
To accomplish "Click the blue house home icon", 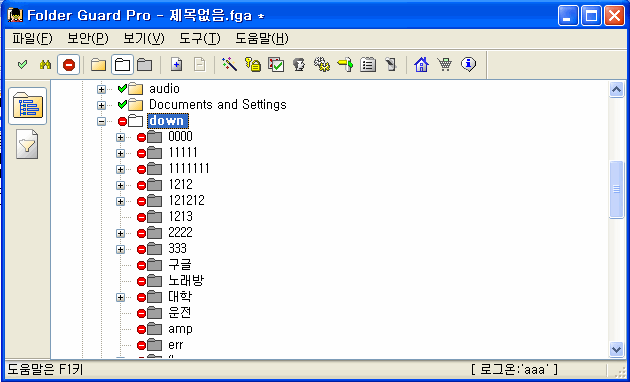I will (421, 65).
